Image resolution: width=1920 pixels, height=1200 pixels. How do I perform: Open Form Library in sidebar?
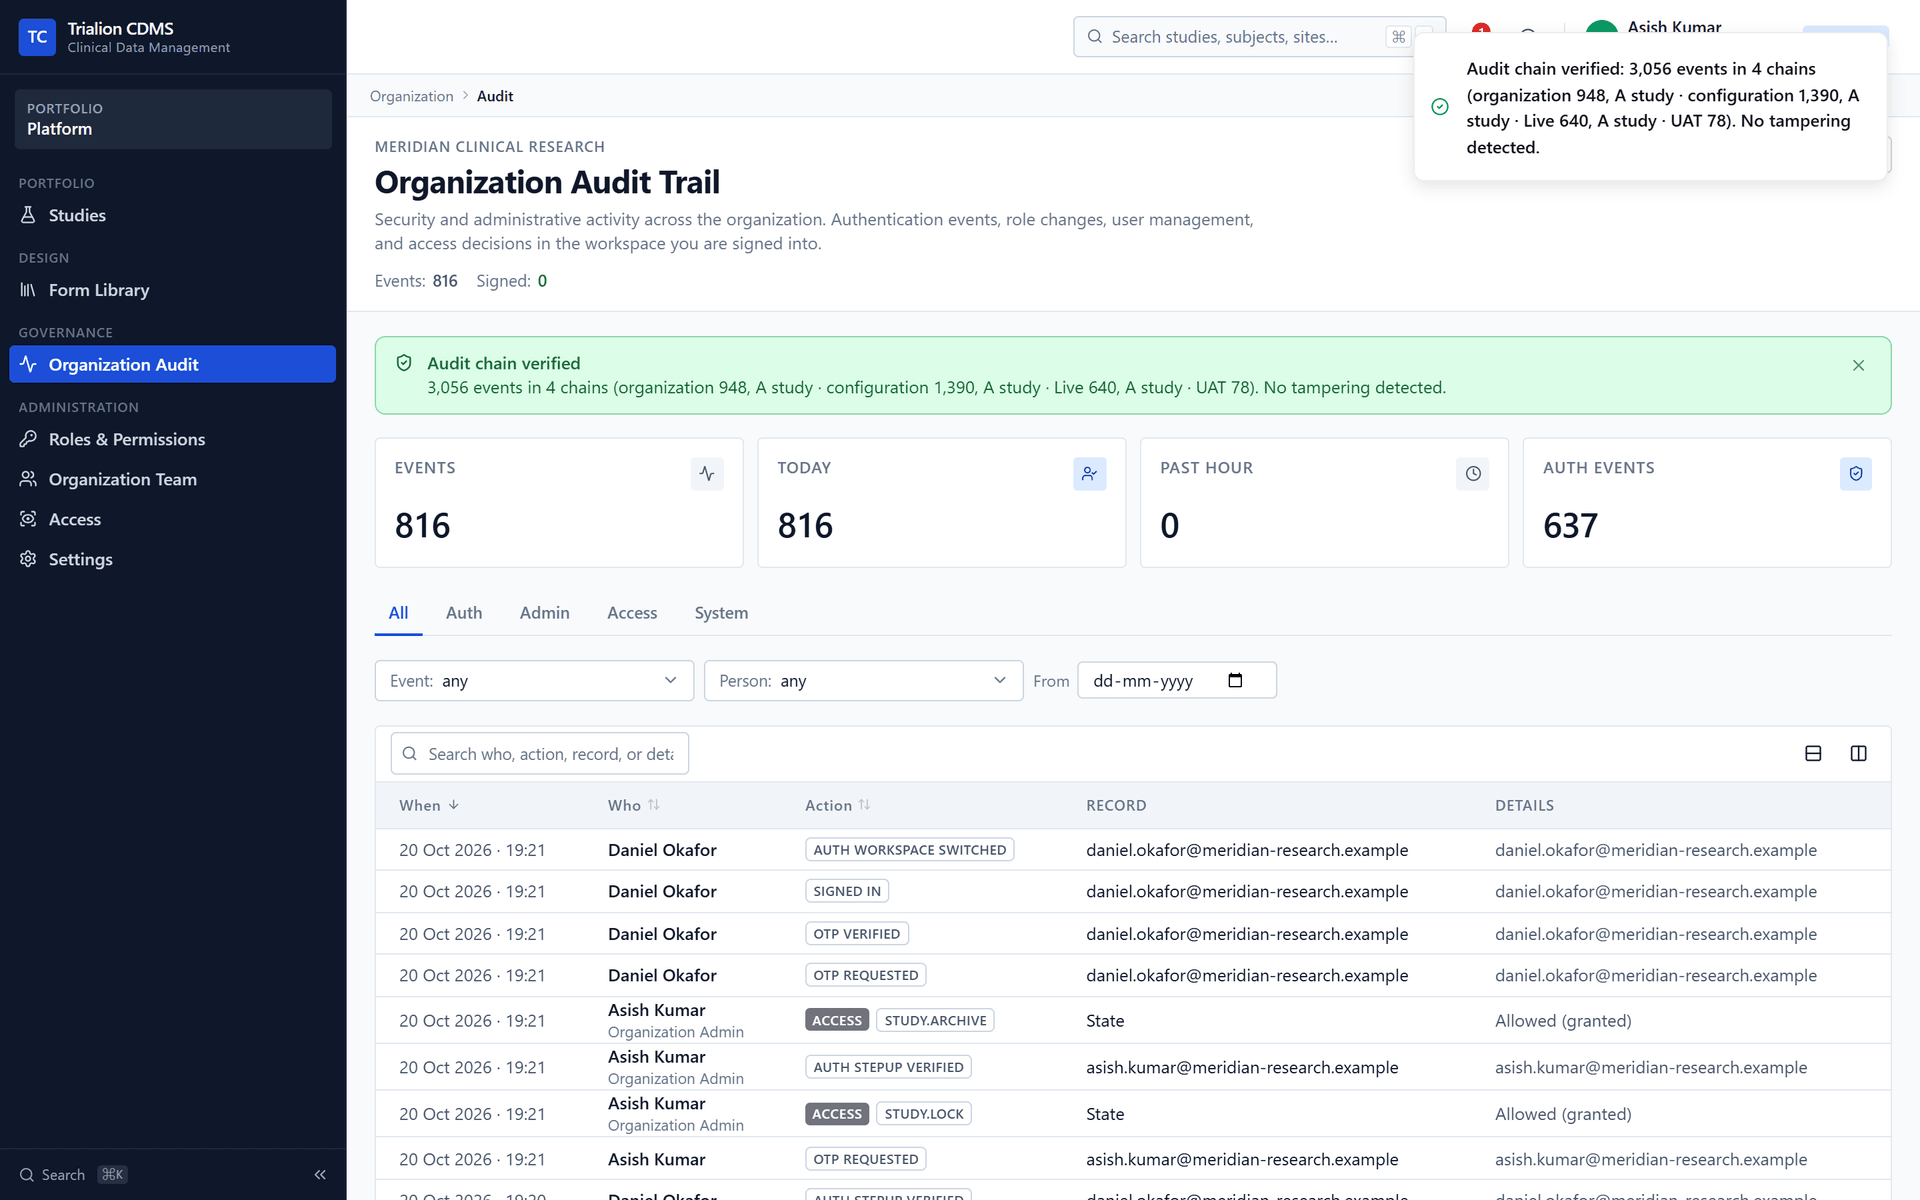(x=173, y=290)
